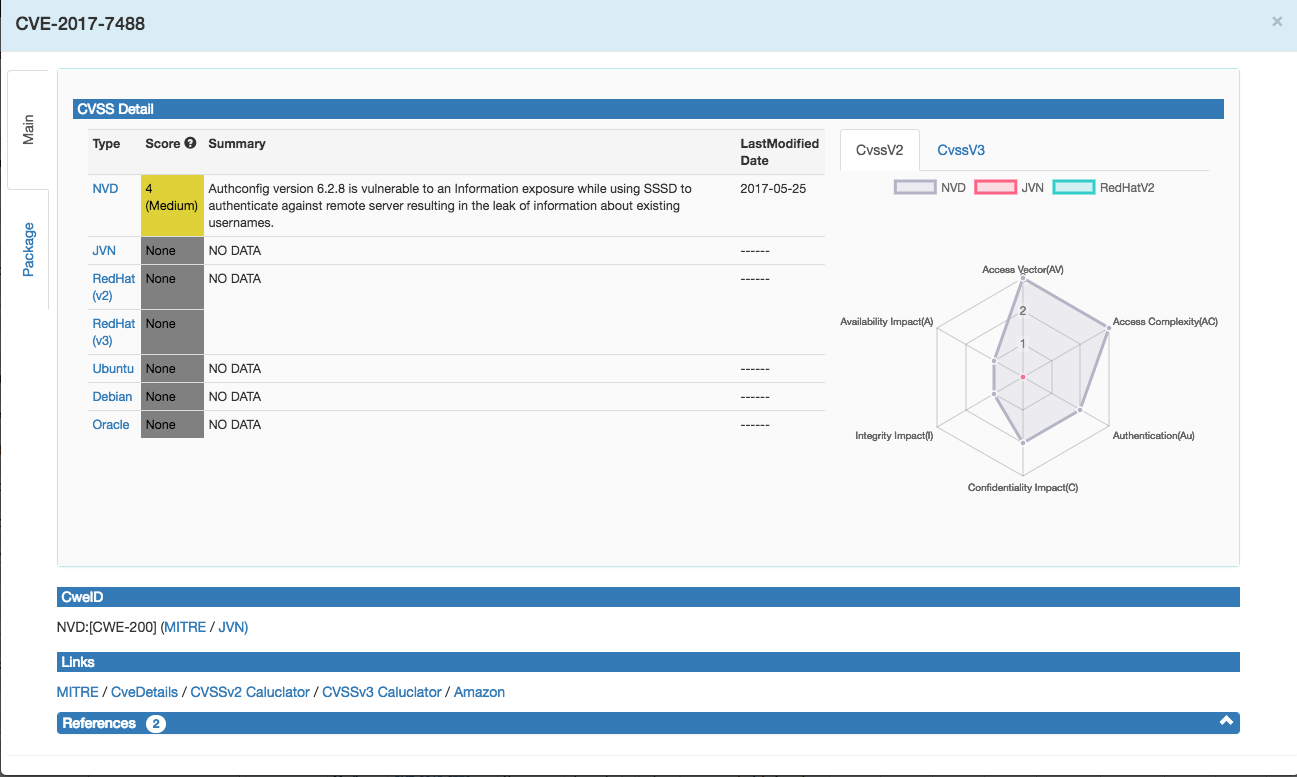
Task: Collapse the References section chevron
Action: 1226,722
